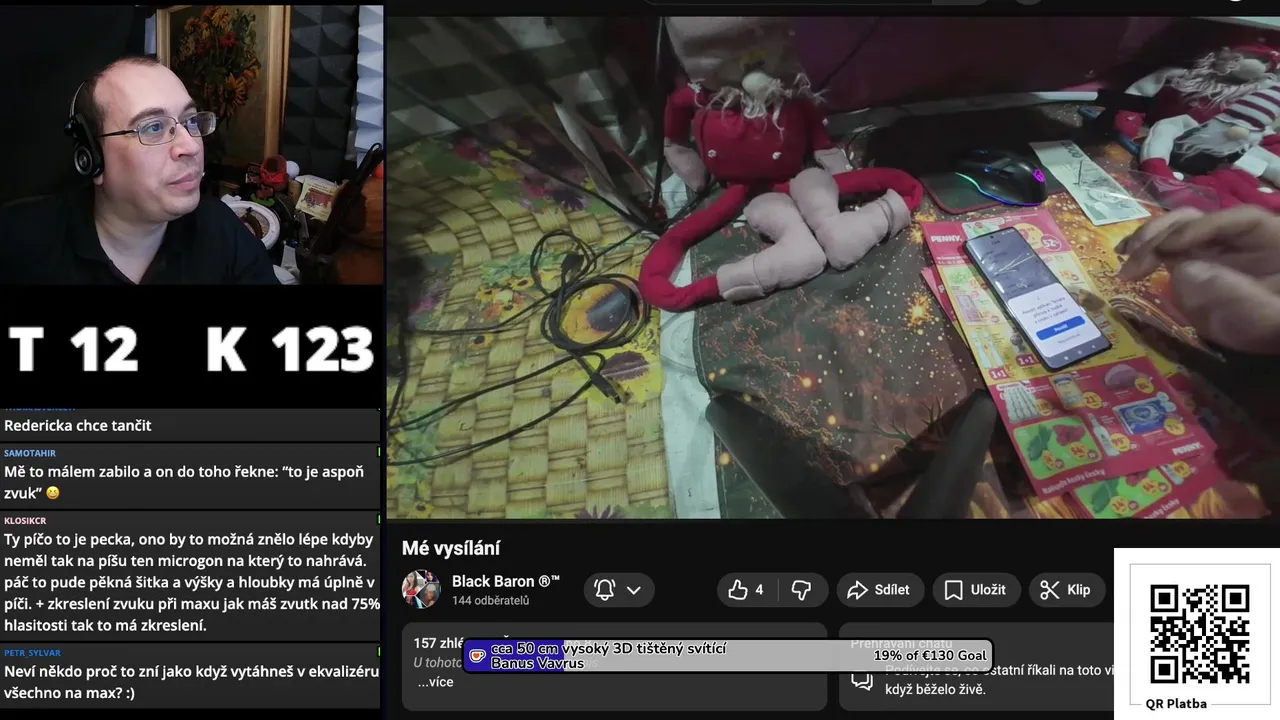
Task: Click the embedded YouTube video player
Action: pos(833,267)
